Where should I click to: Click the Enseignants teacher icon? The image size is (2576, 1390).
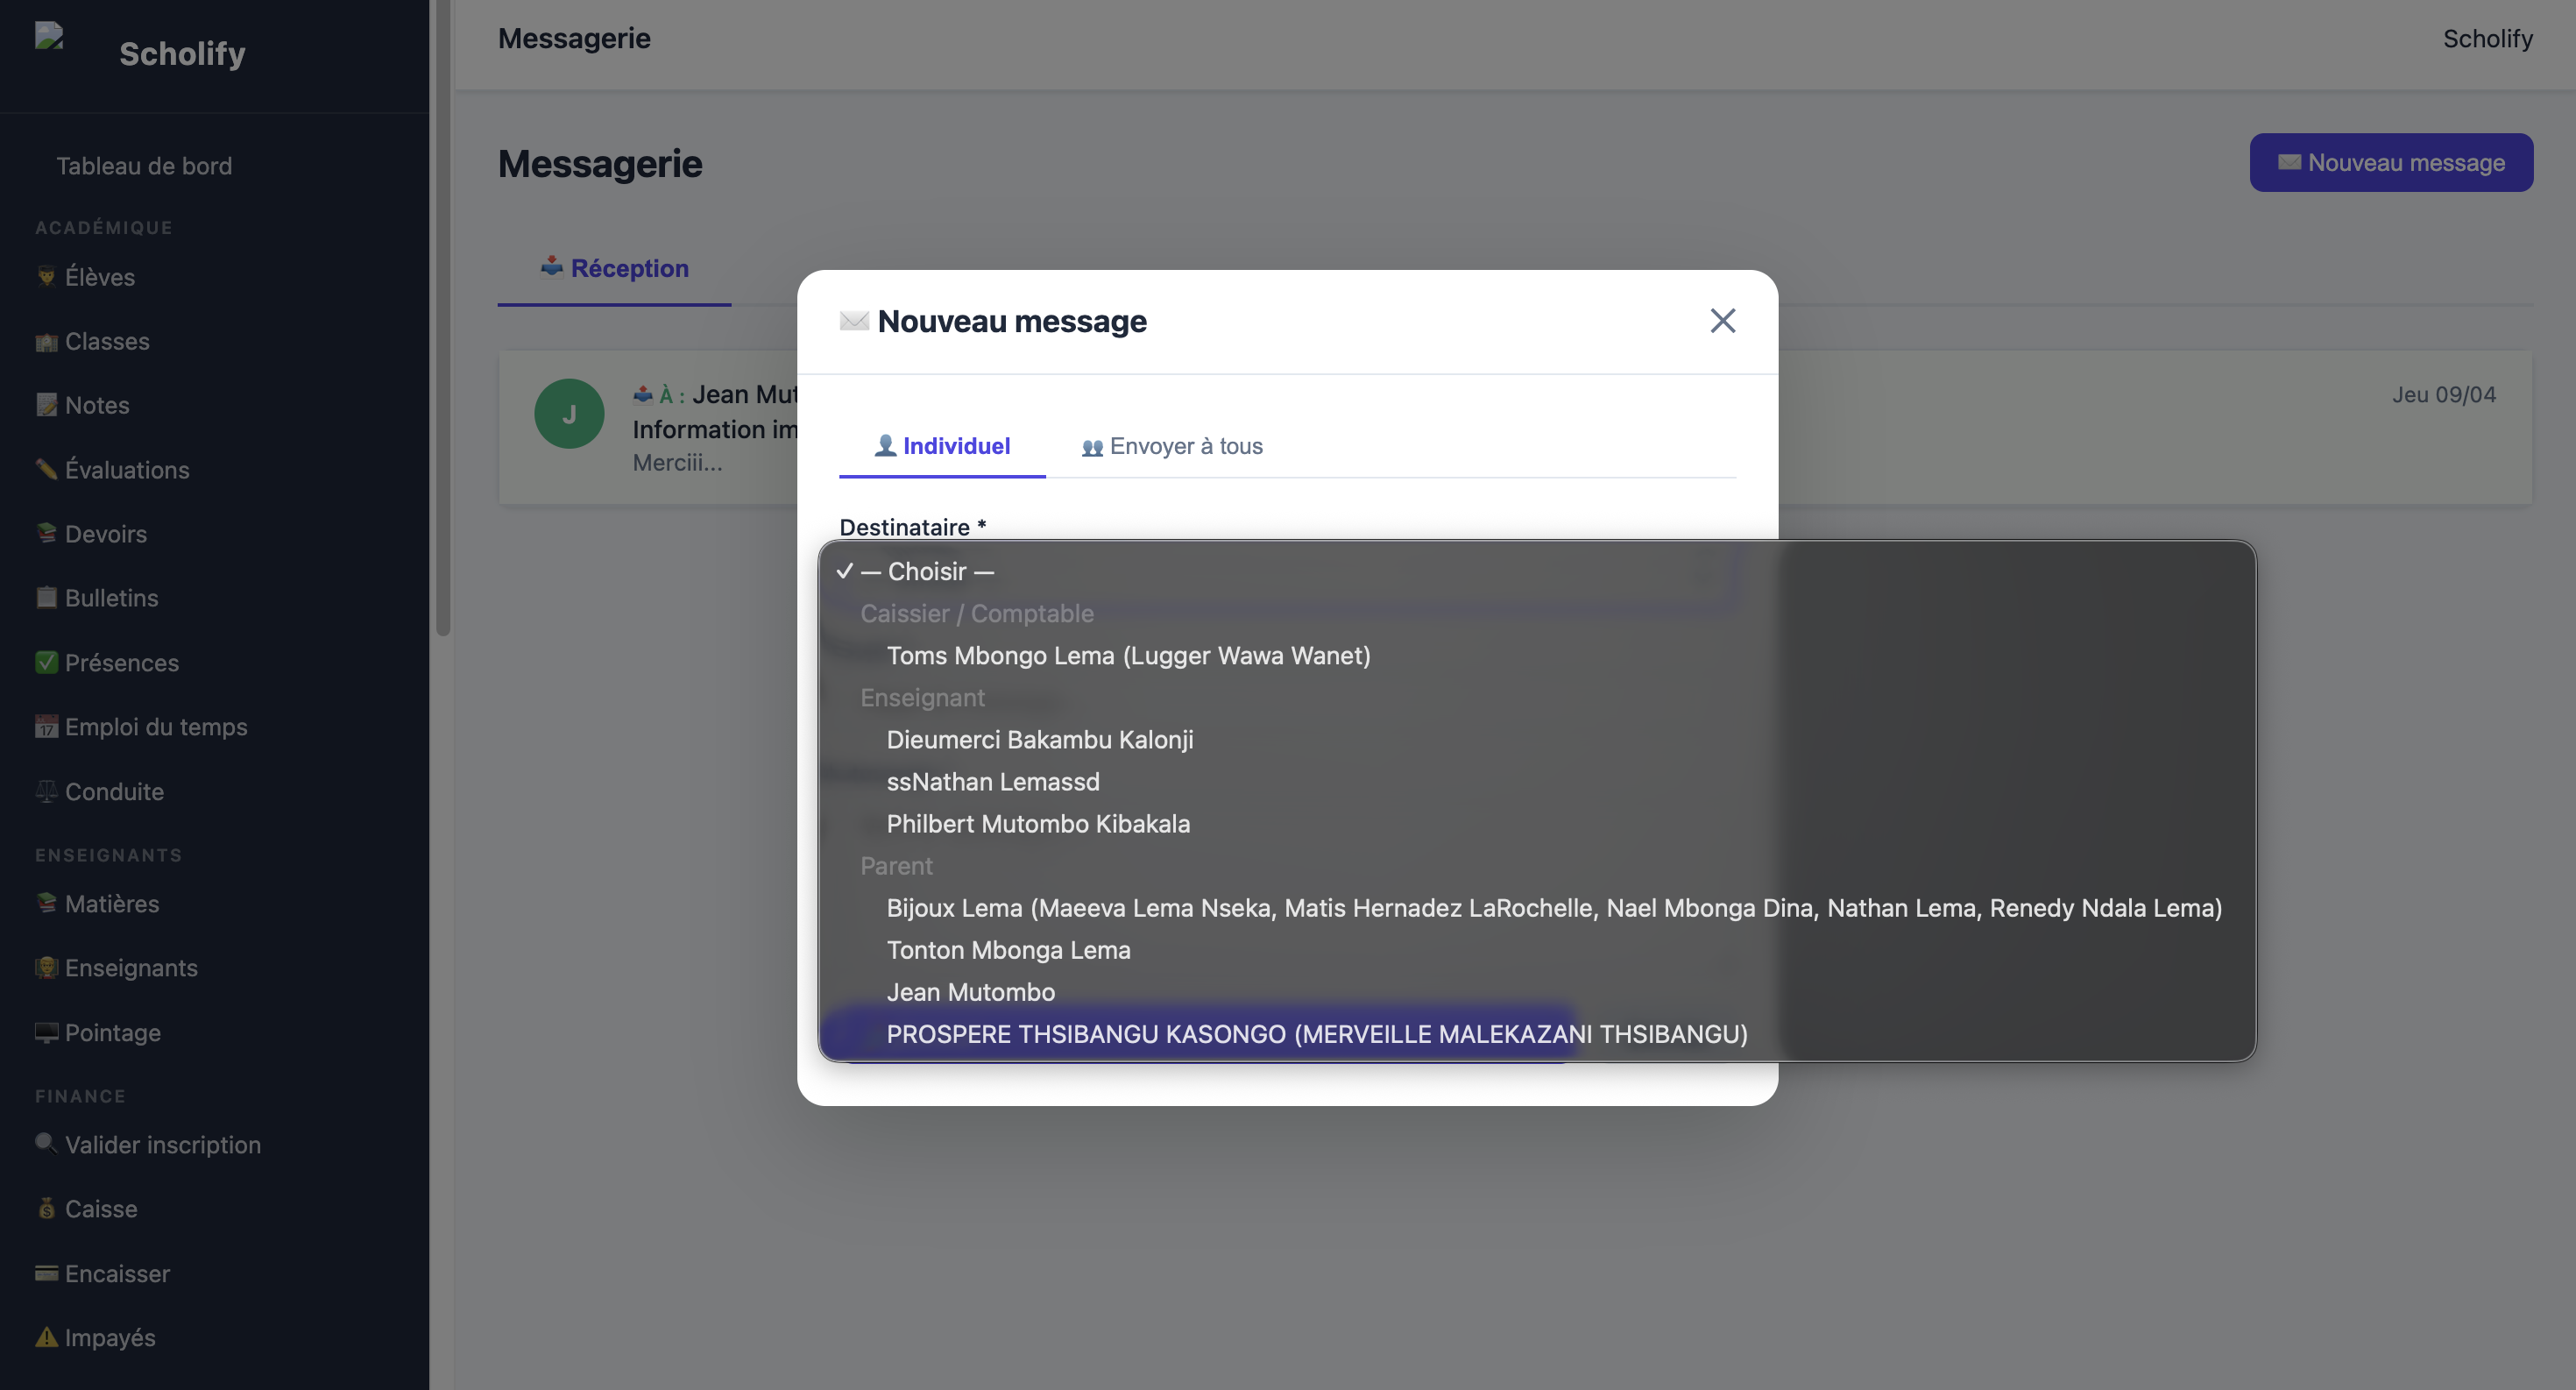tap(46, 968)
